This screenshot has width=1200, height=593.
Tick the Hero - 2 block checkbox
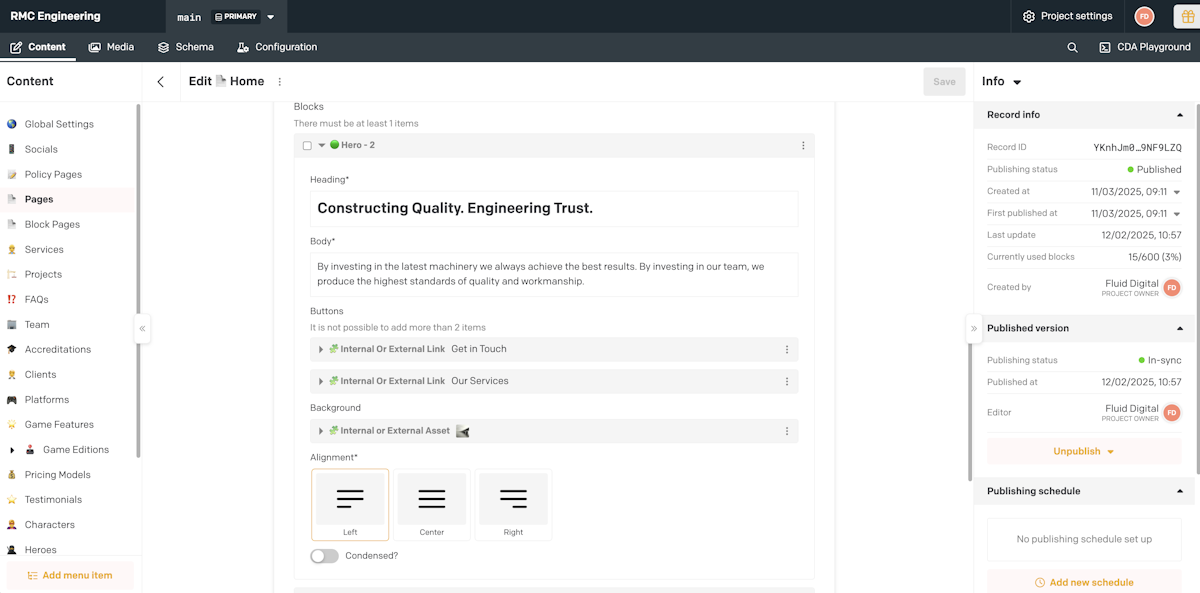coord(307,146)
